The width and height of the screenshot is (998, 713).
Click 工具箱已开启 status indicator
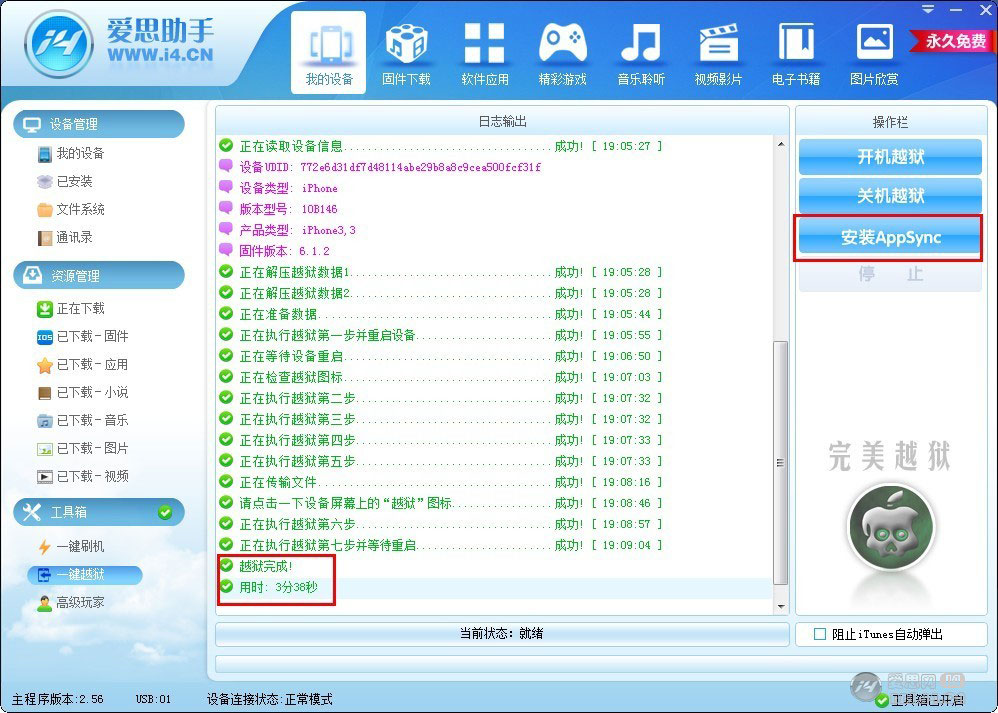click(919, 700)
